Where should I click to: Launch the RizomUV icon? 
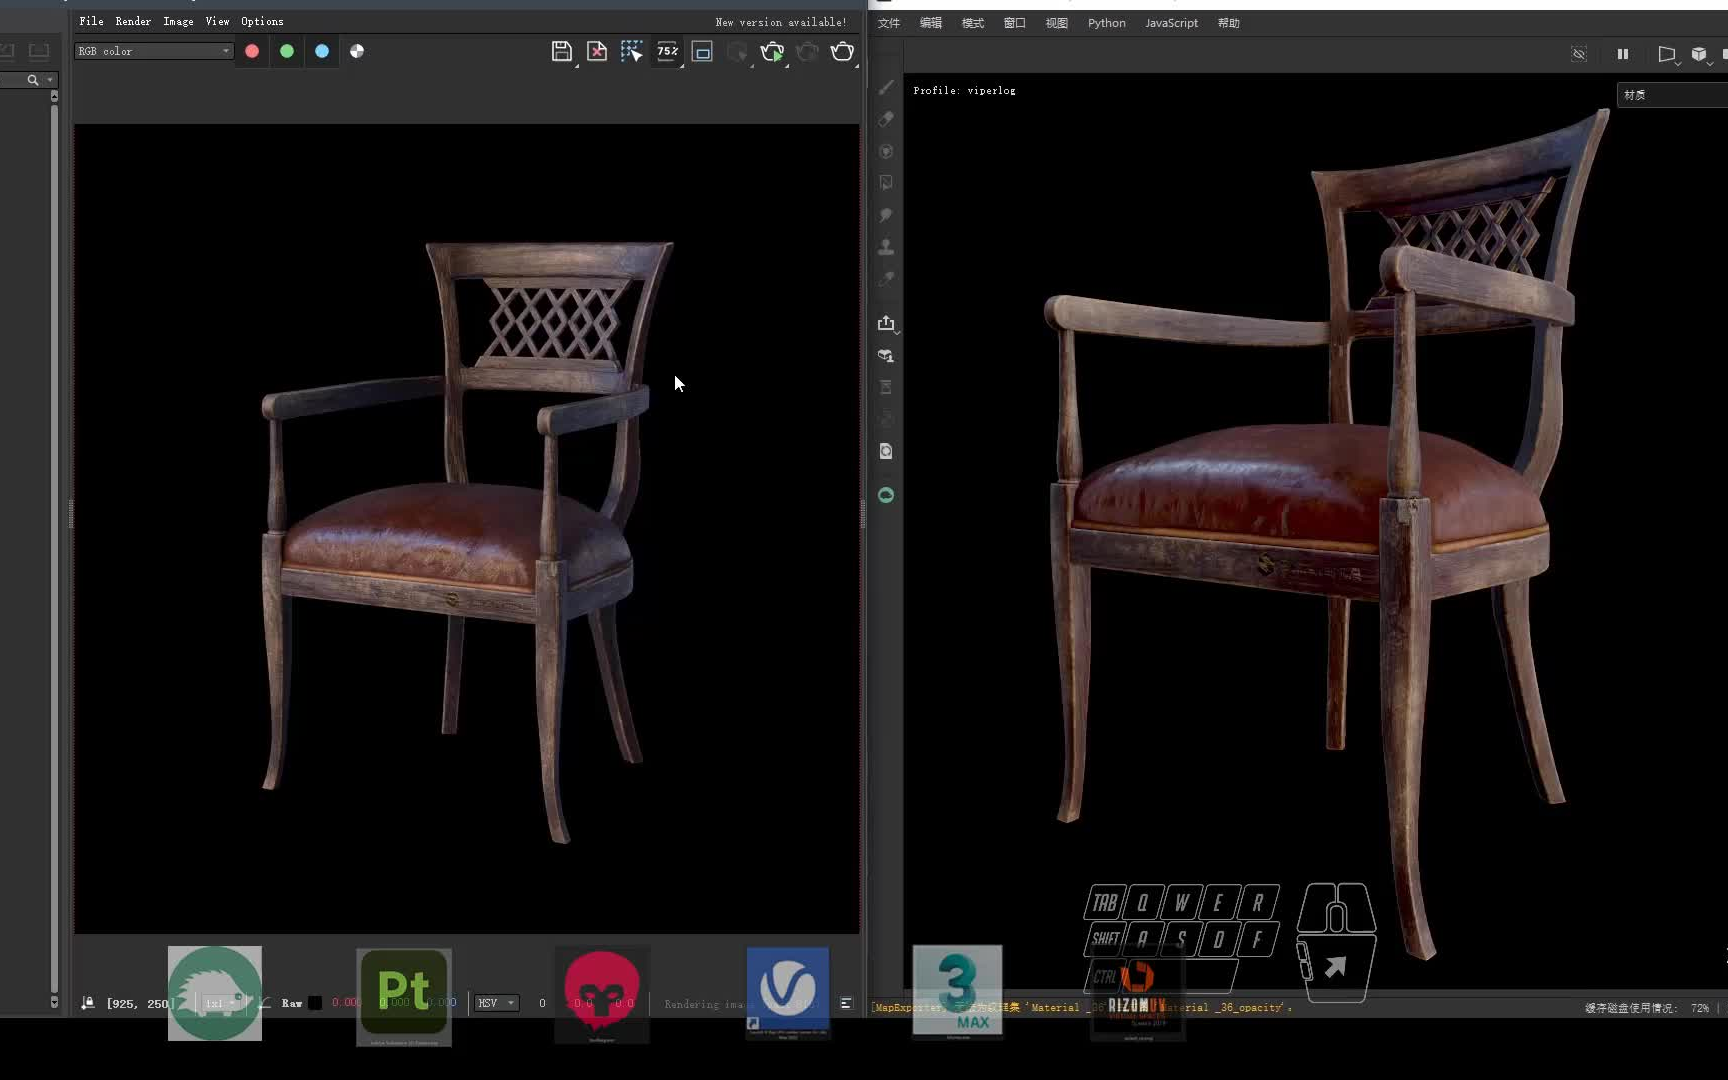point(1137,995)
